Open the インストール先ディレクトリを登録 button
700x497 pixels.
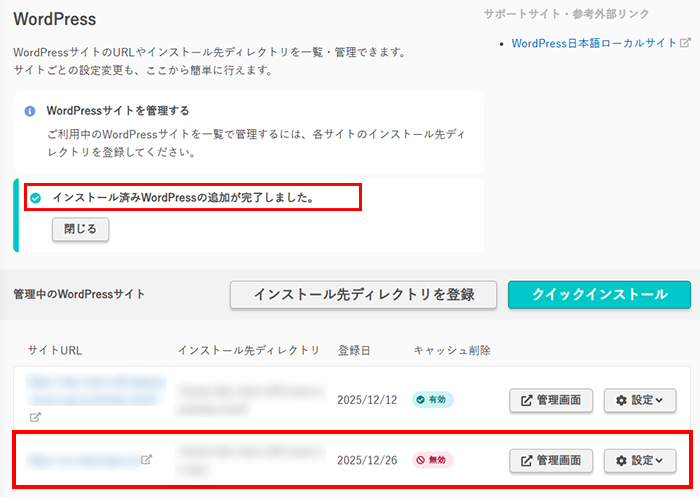click(363, 295)
